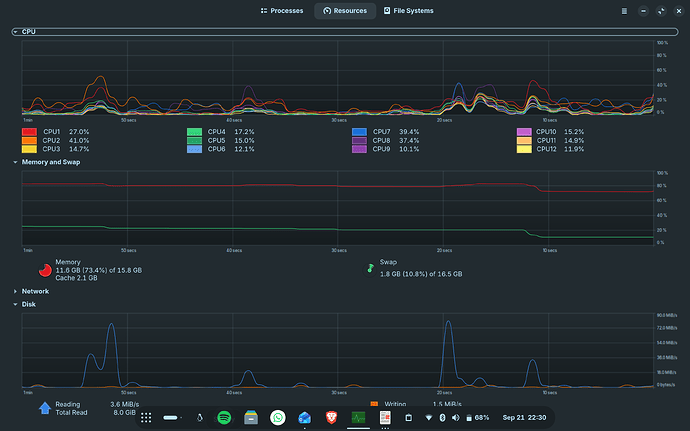Click the Swap 1.8 GB usage text
This screenshot has width=690, height=431.
[421, 274]
